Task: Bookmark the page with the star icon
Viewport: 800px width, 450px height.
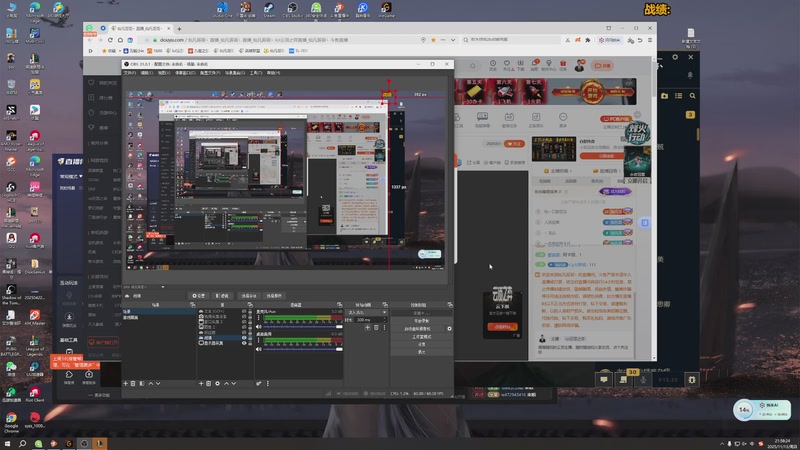Action: tap(433, 40)
